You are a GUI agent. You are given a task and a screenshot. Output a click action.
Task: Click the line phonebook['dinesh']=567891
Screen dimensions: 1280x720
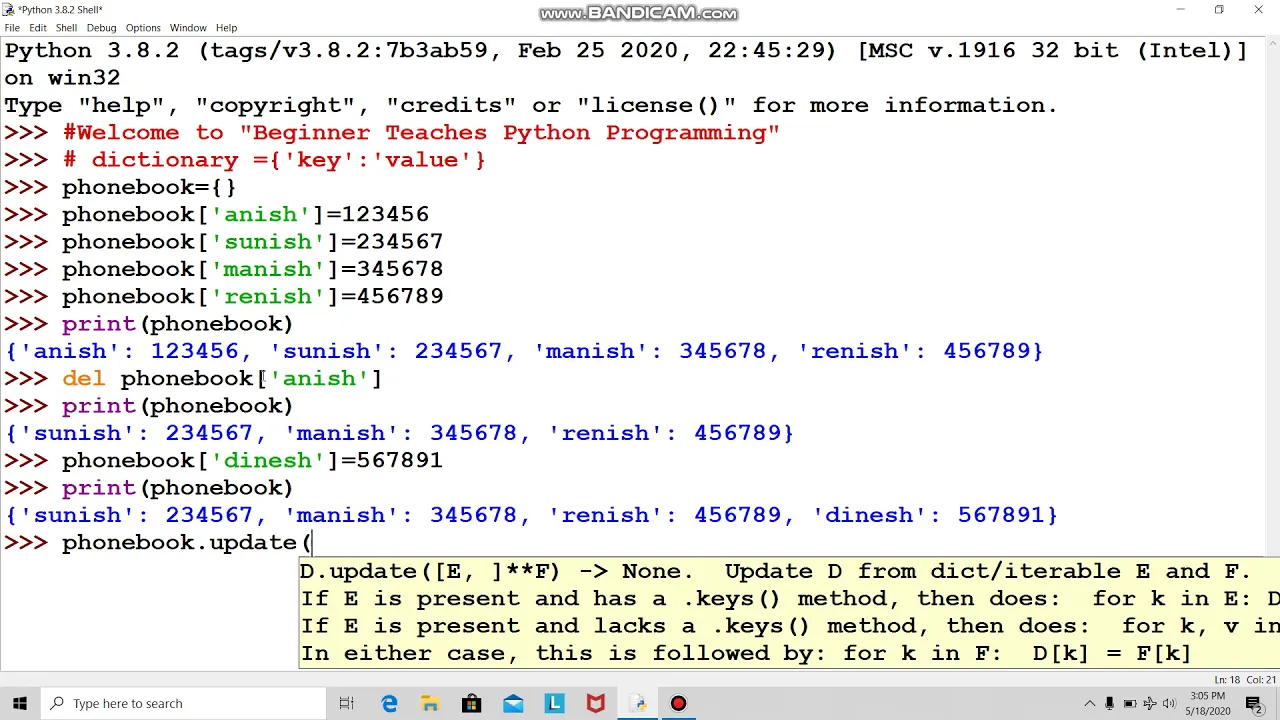point(252,460)
